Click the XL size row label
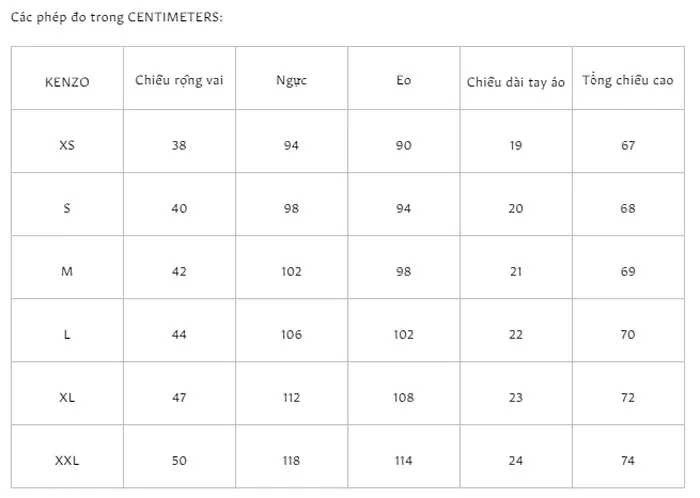Screen dimensions: 700x498 click(x=67, y=397)
